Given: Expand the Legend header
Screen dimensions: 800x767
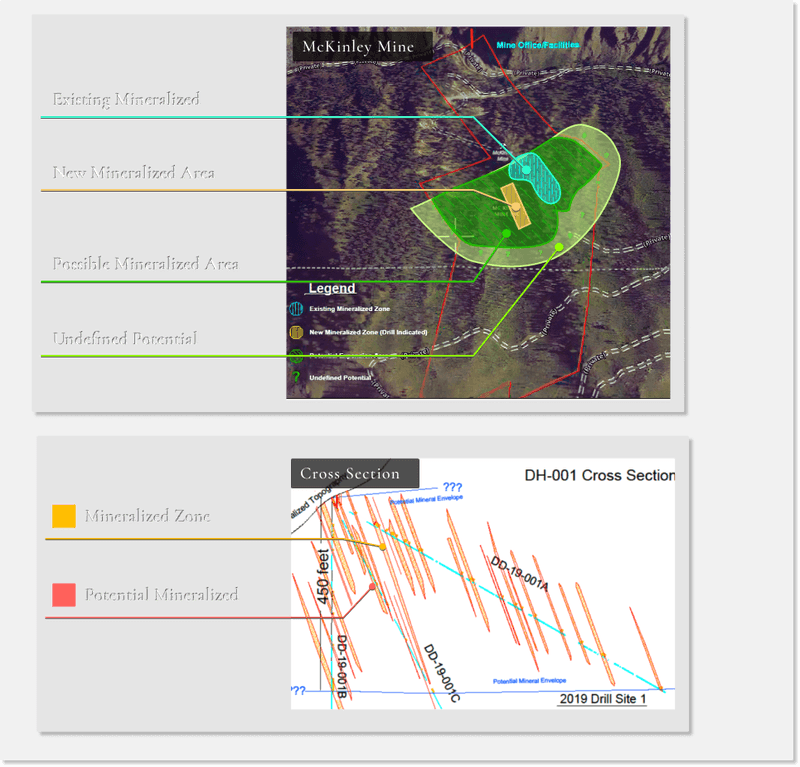Looking at the screenshot, I should (332, 288).
